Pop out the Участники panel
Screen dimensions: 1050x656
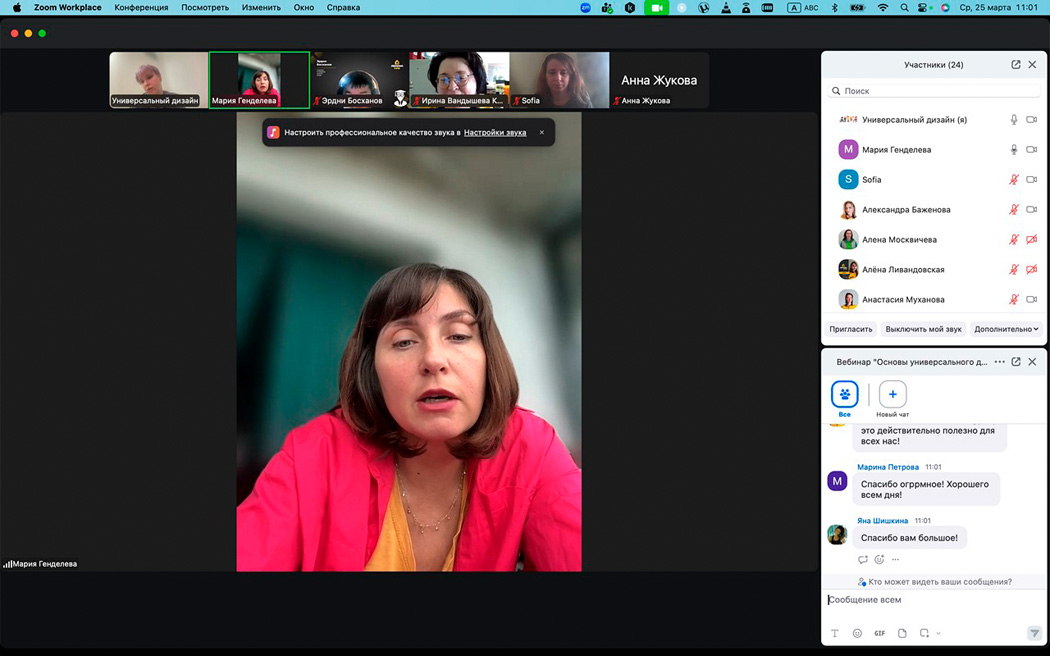tap(1016, 65)
